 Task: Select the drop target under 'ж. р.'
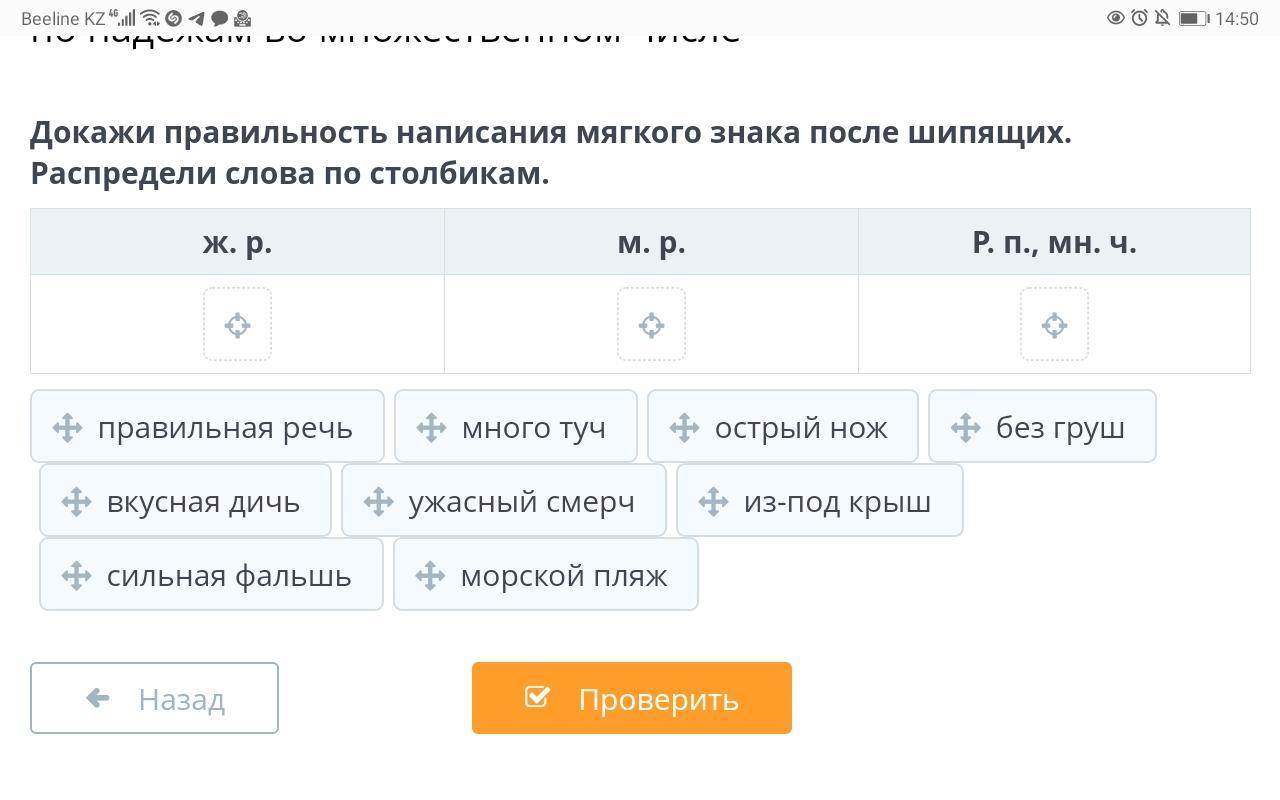237,324
